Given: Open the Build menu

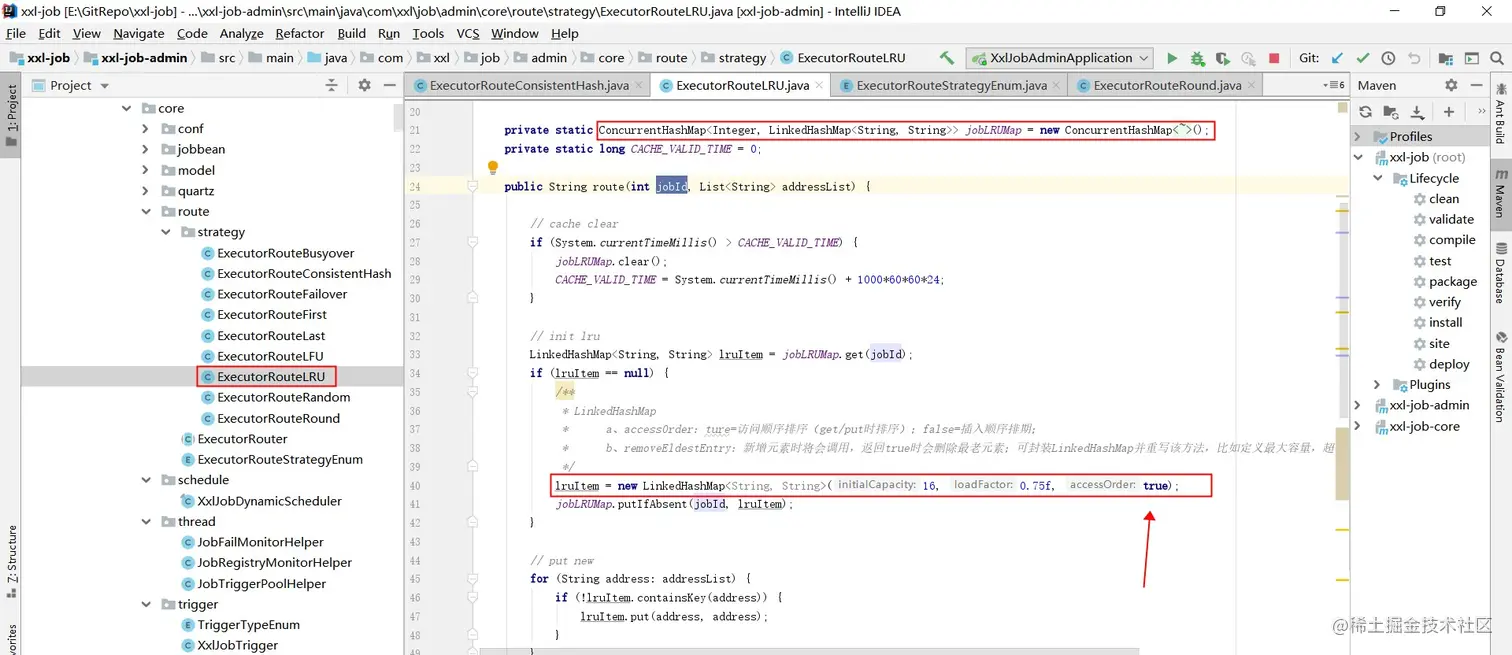Looking at the screenshot, I should tap(352, 33).
